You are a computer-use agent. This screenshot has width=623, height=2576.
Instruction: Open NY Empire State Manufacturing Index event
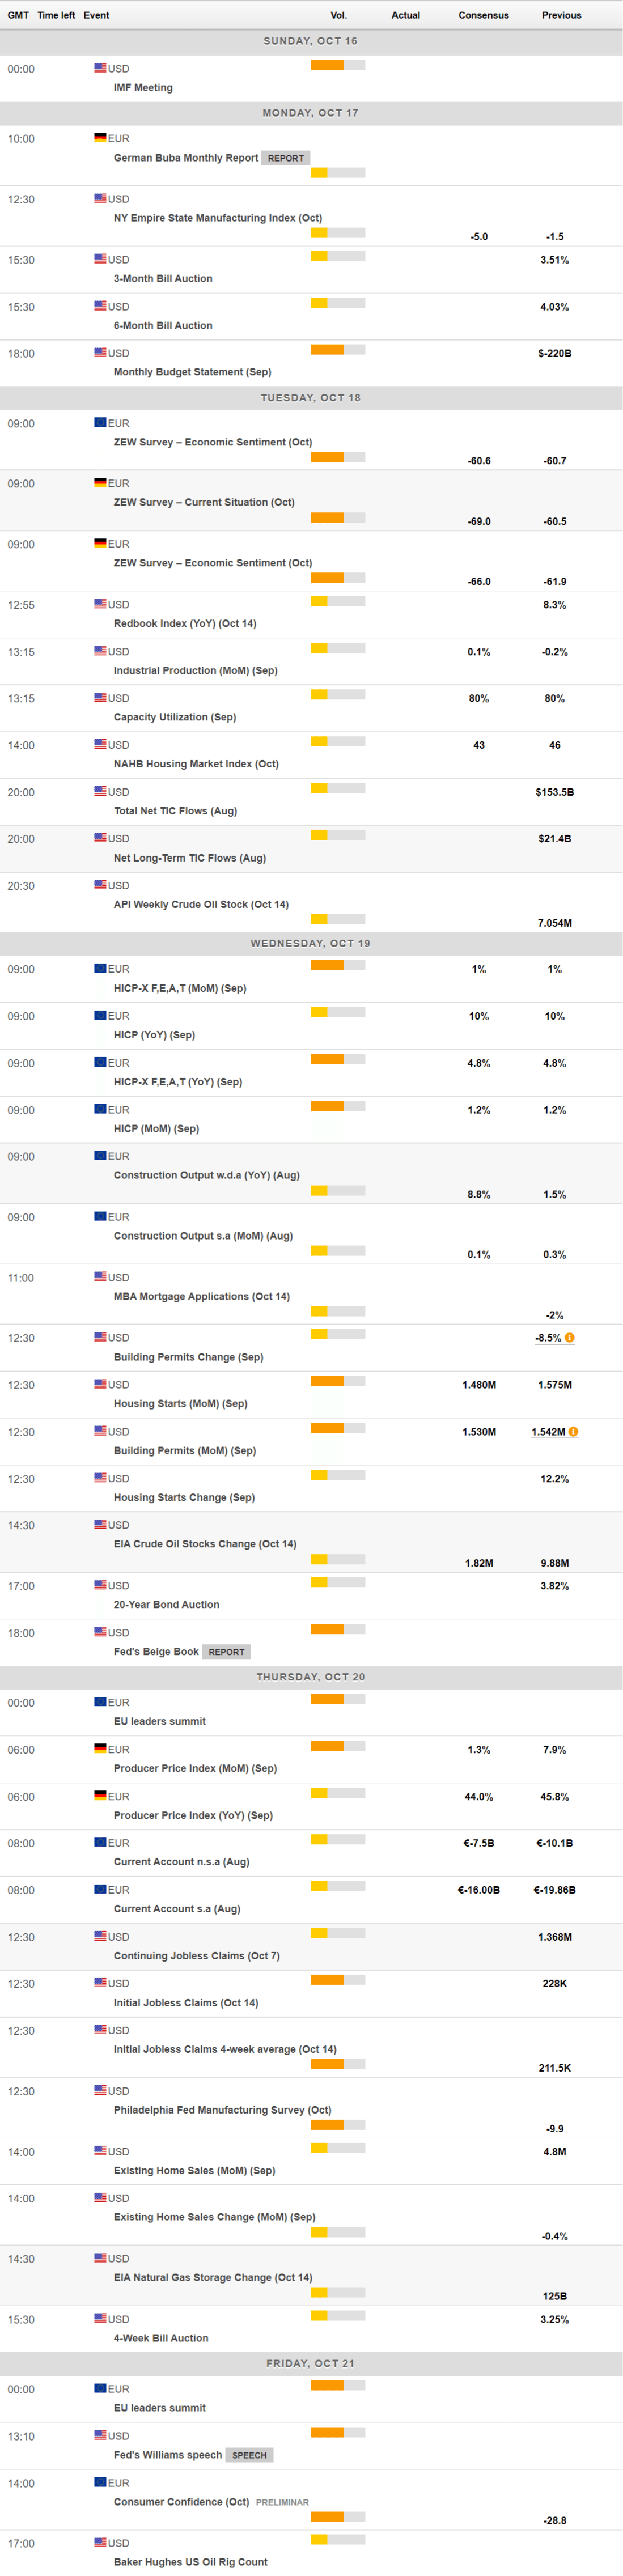click(x=217, y=218)
